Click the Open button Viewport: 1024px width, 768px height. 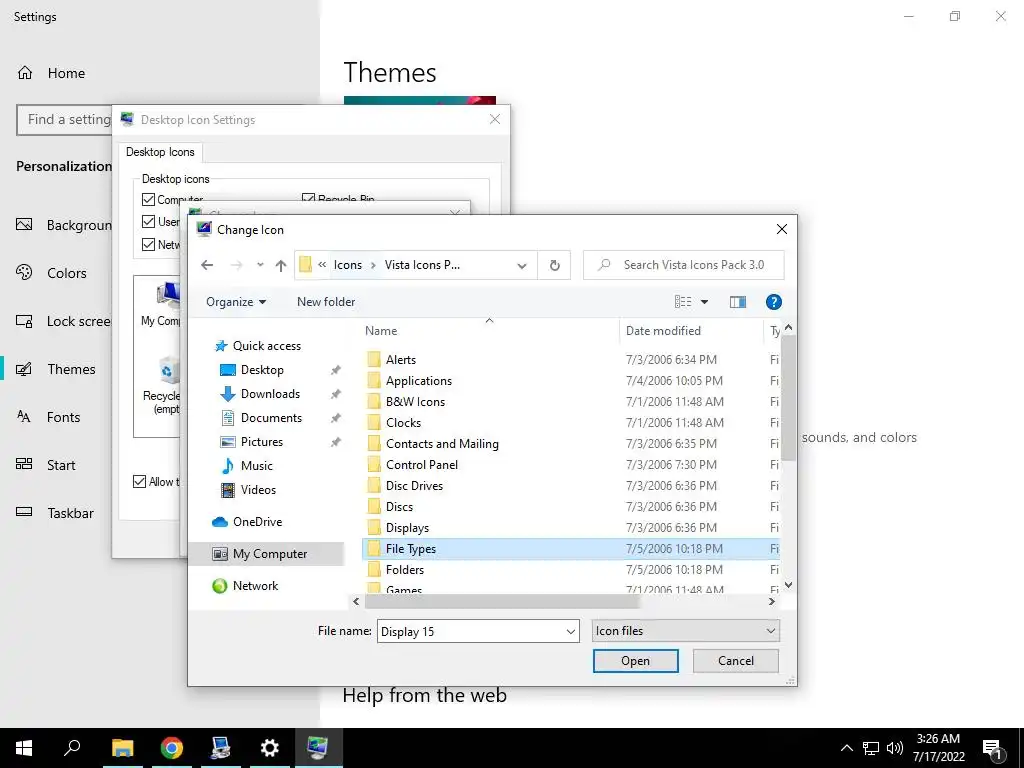(635, 661)
